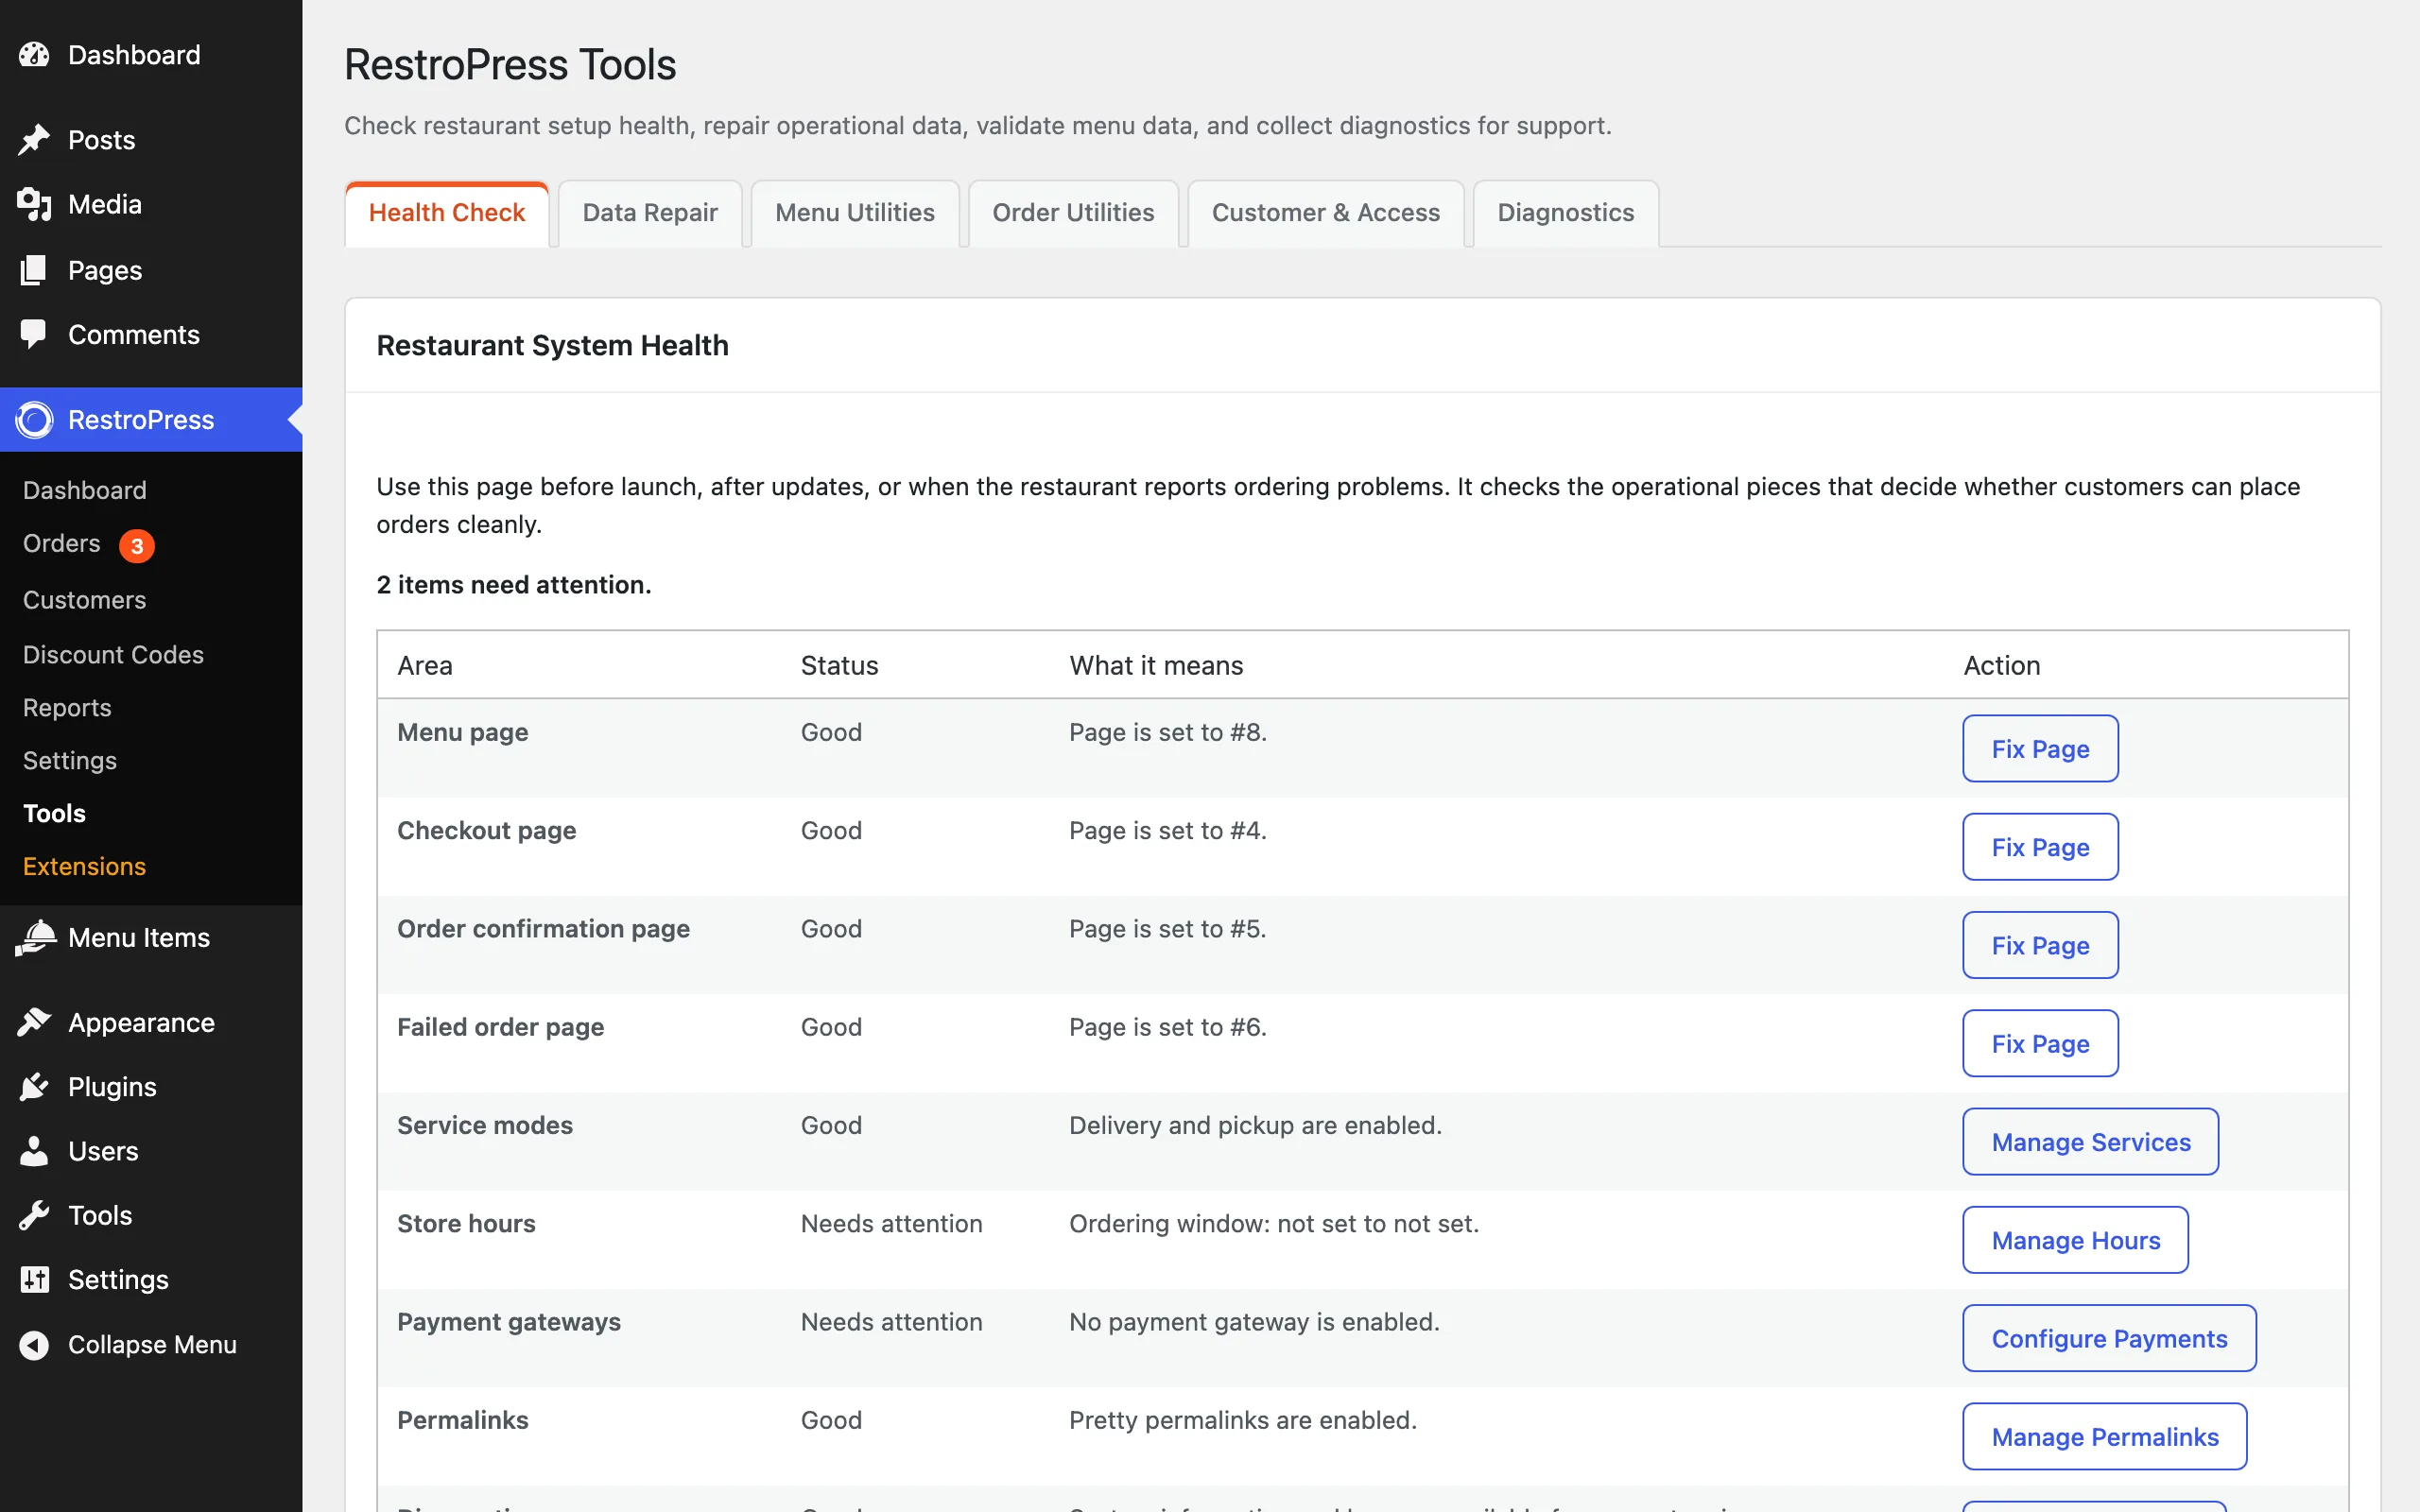The width and height of the screenshot is (2420, 1512).
Task: Click Fix Page for Menu page row
Action: coord(2040,748)
